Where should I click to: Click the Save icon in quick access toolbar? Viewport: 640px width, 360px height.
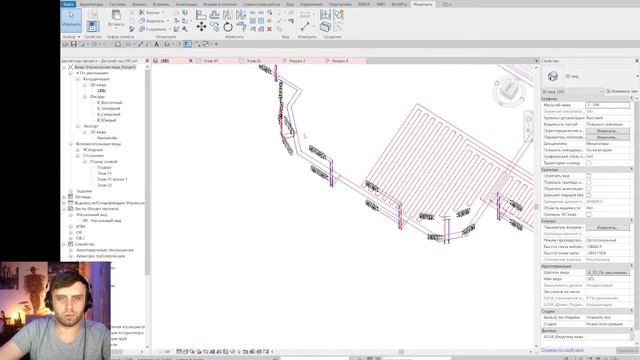click(x=73, y=44)
